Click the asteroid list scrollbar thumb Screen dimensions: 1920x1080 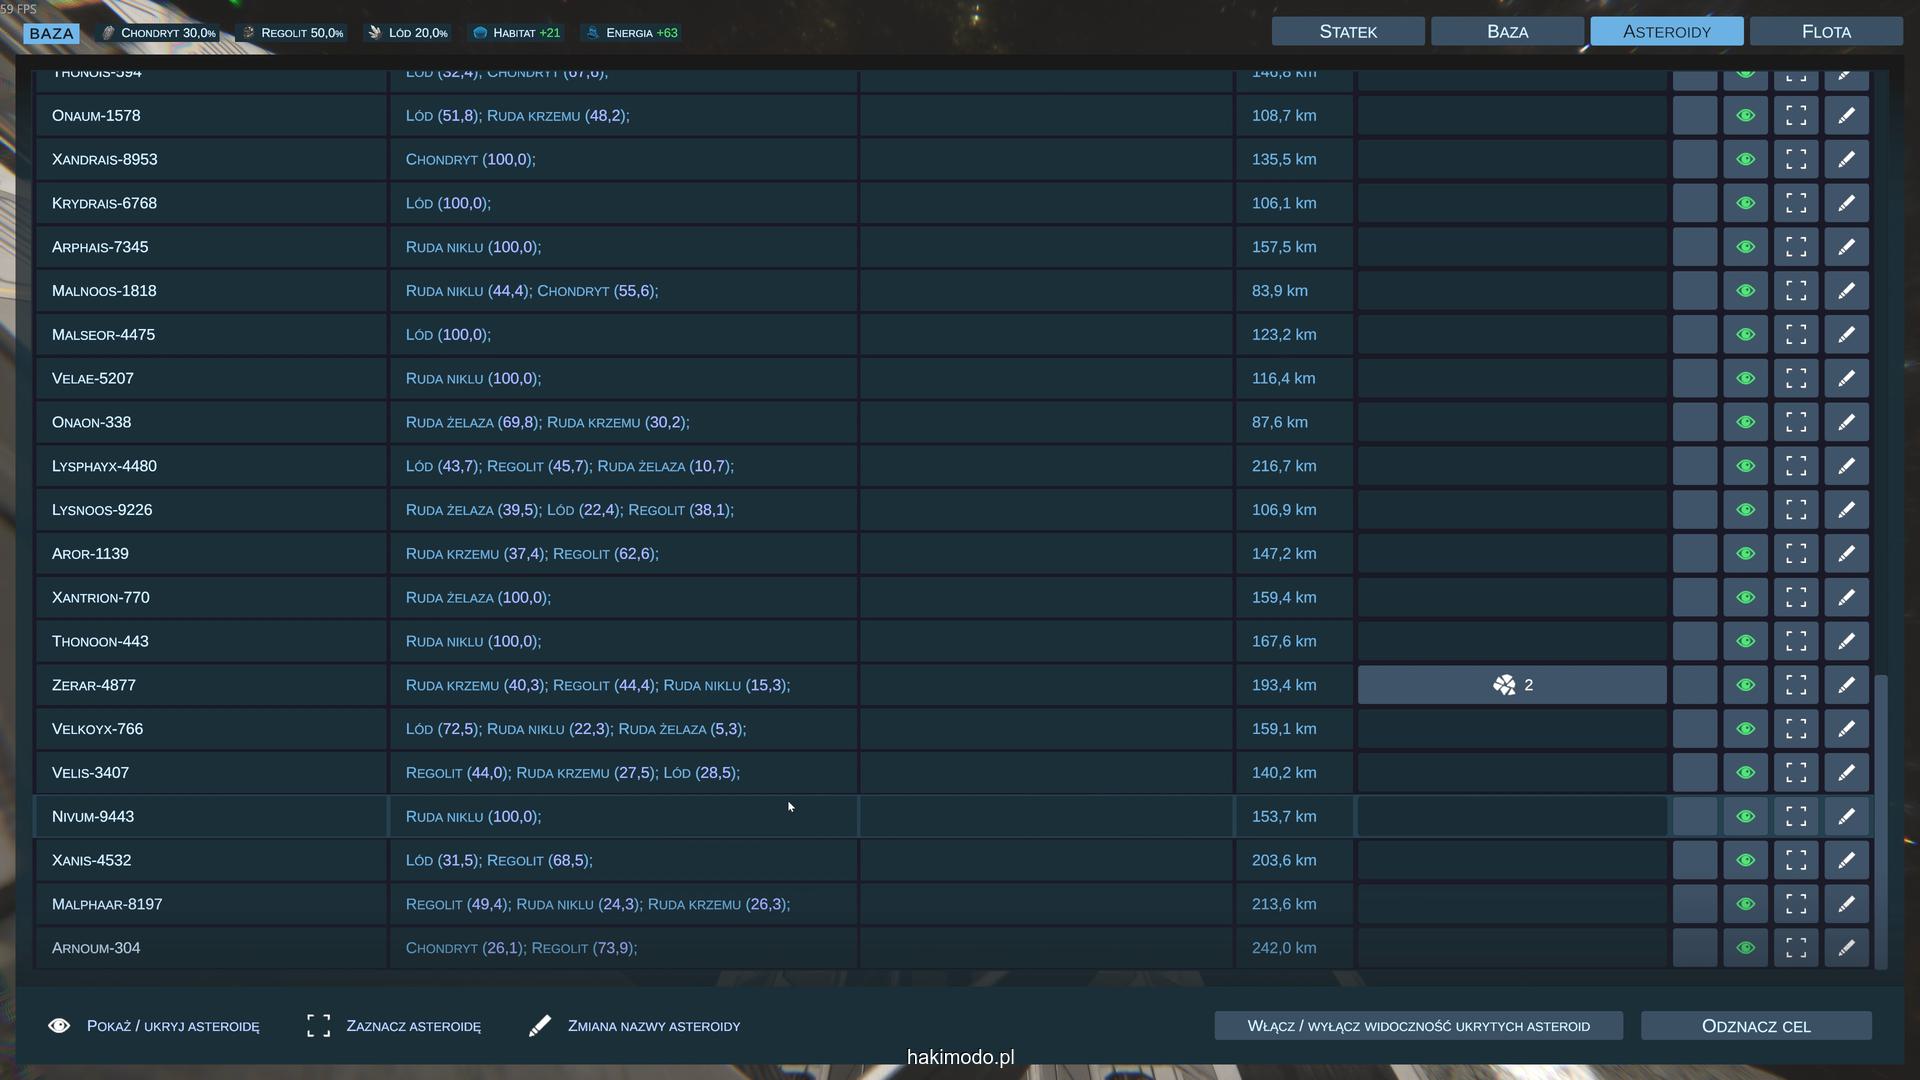pyautogui.click(x=1881, y=820)
